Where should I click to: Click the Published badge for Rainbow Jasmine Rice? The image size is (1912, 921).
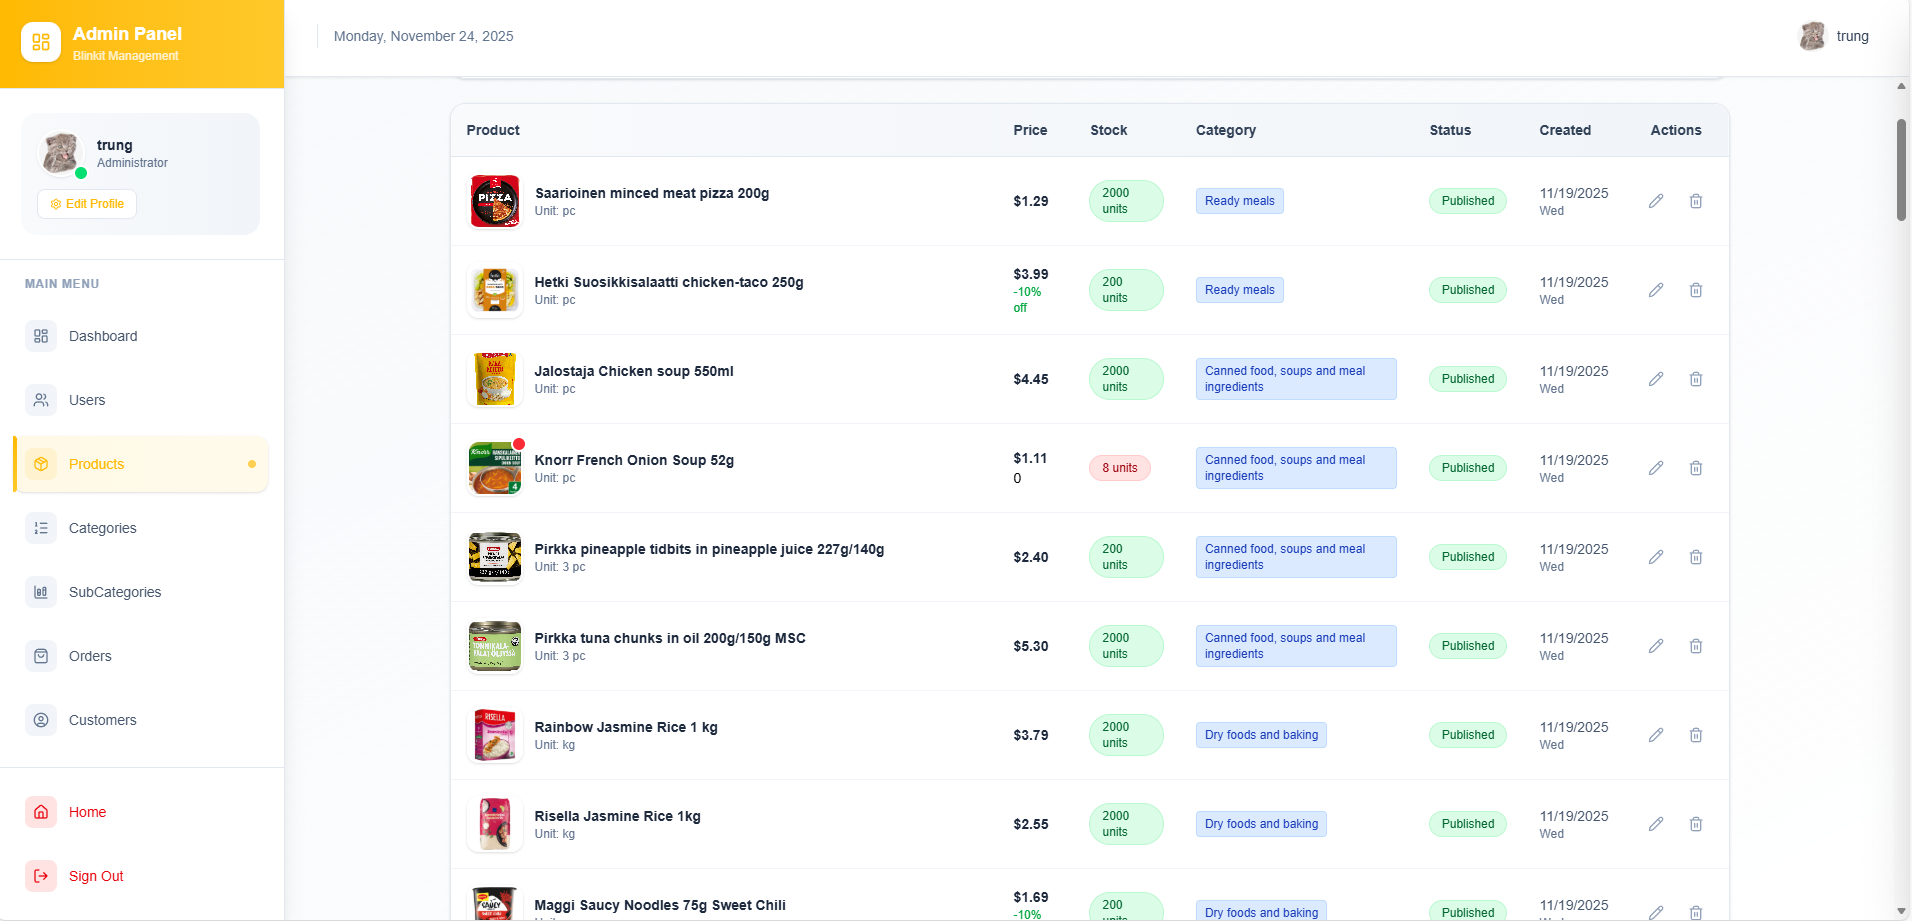point(1468,735)
